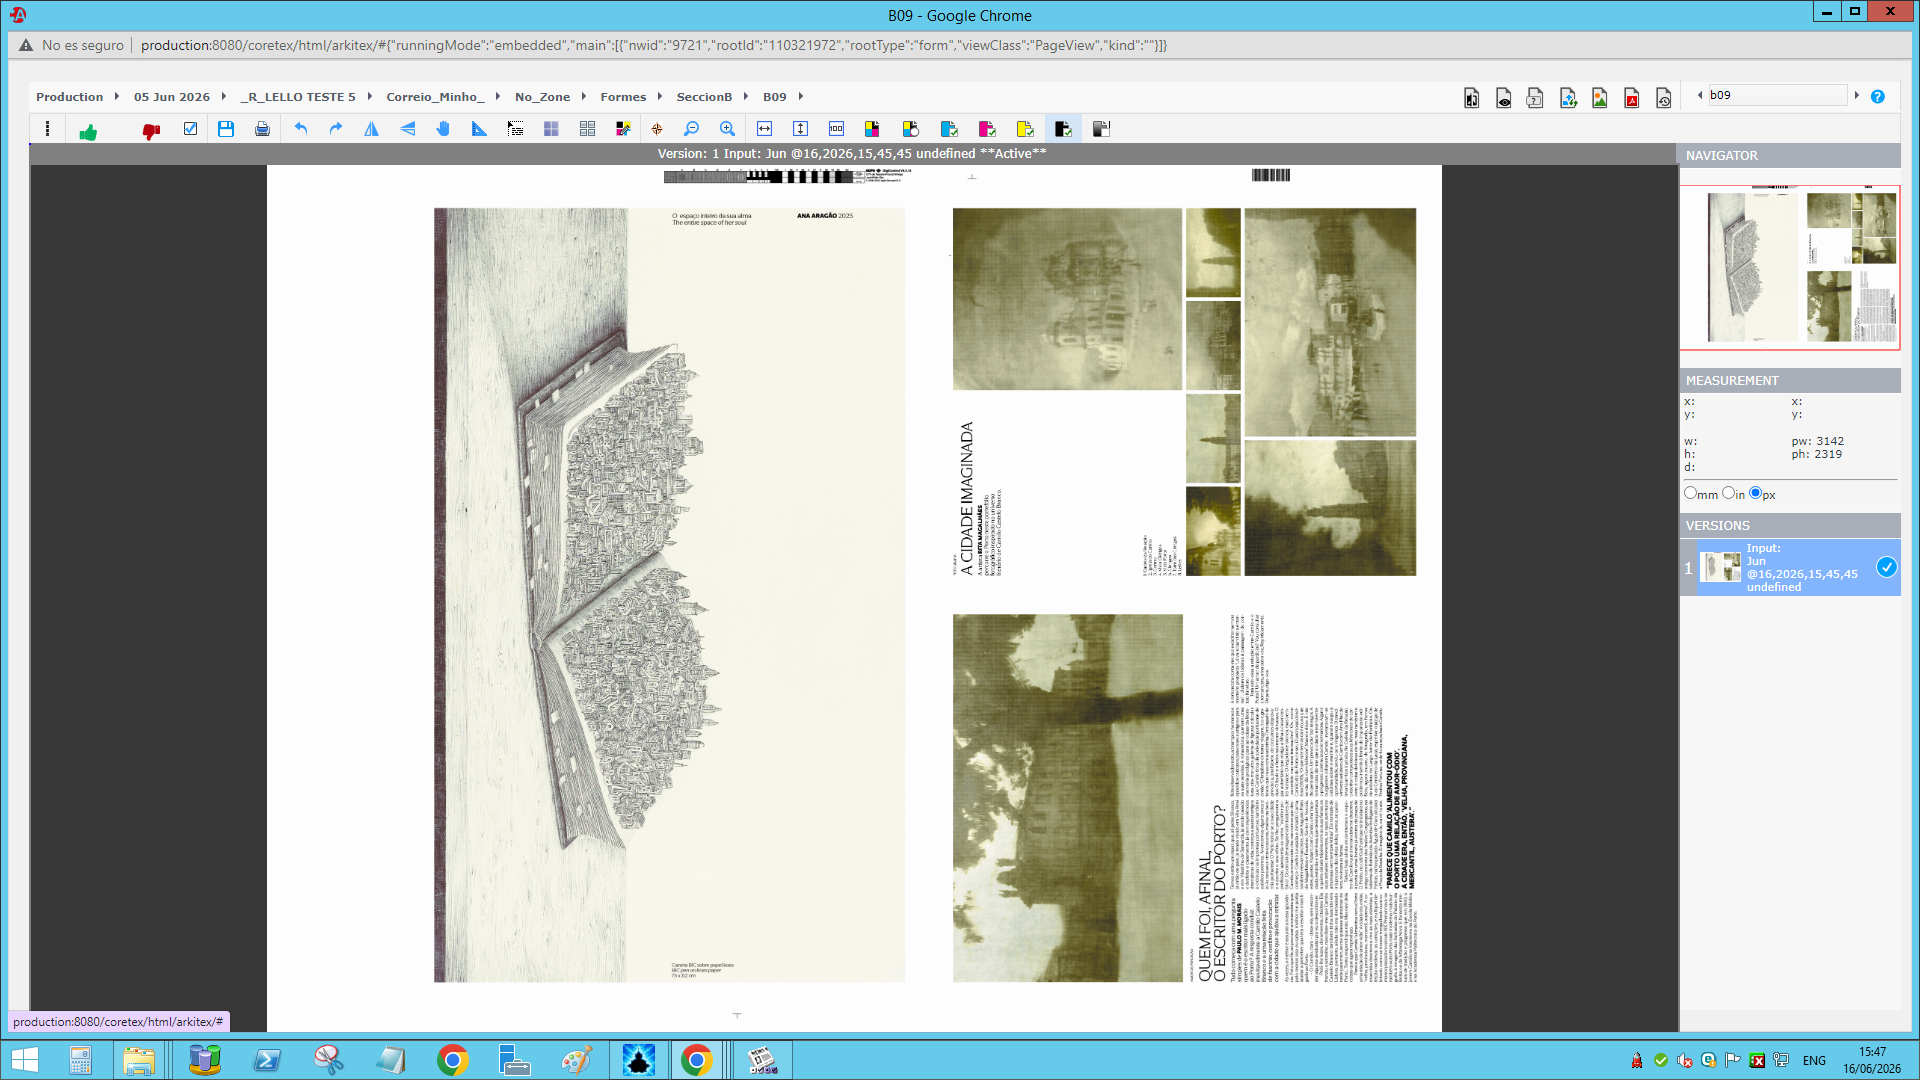Select the in measurement unit
This screenshot has height=1080, width=1920.
(1729, 493)
